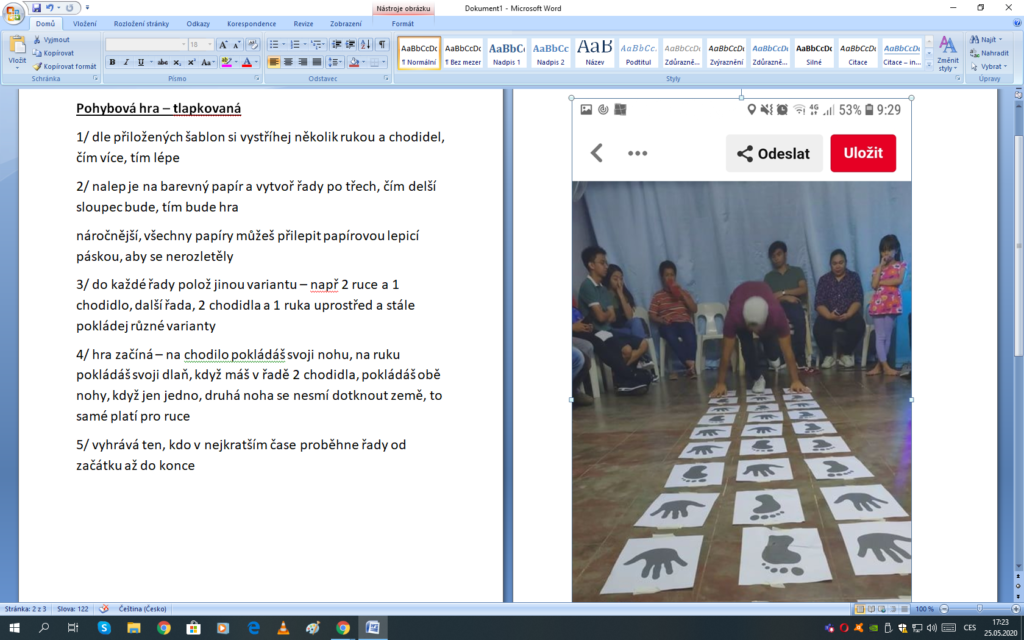Shrink font size with the smaller A icon

[236, 44]
